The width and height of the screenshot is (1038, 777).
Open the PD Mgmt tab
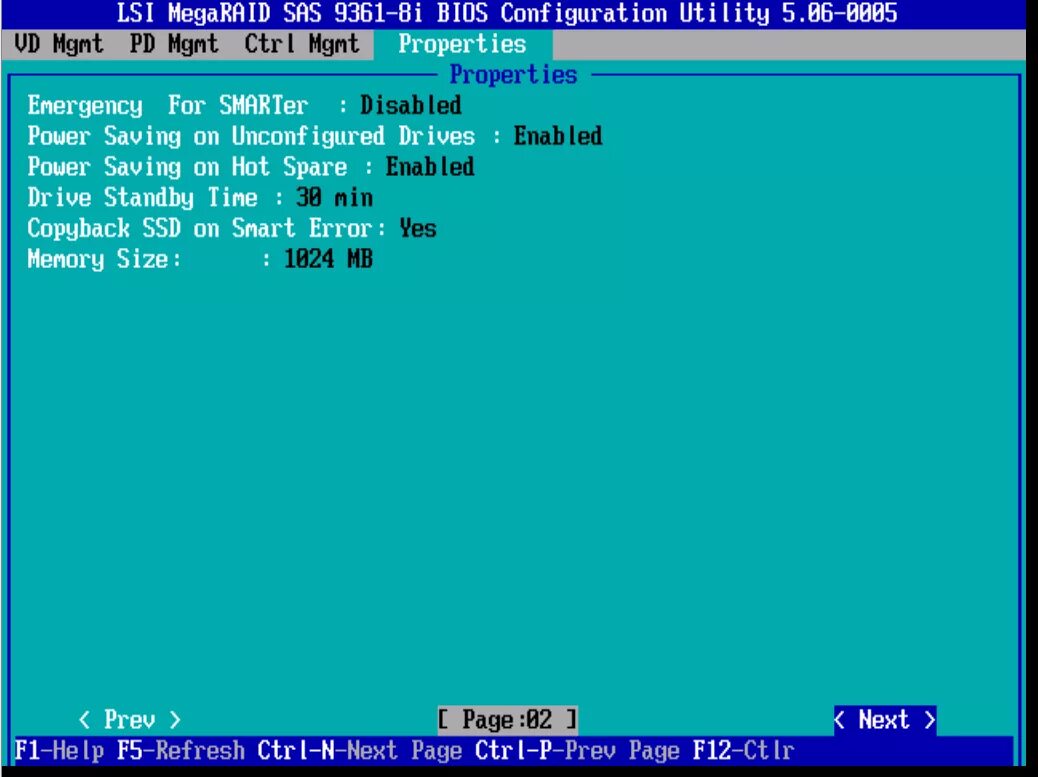click(x=174, y=44)
